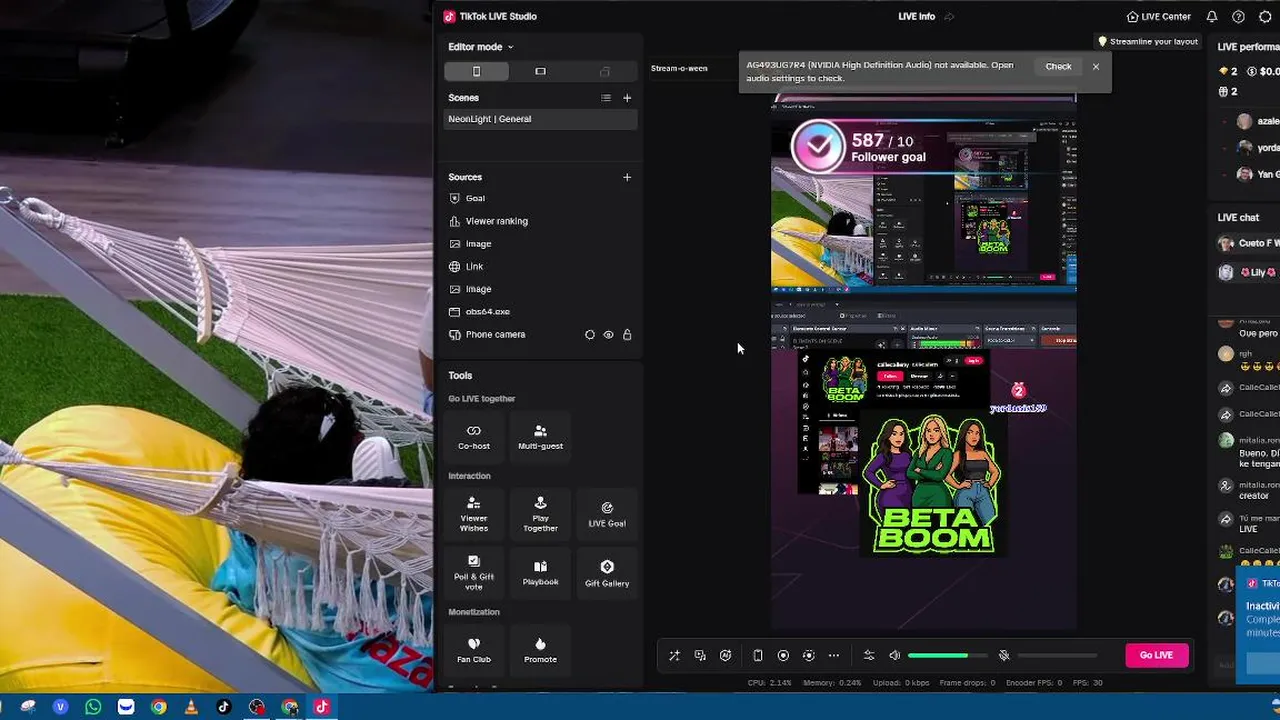Click LIVE Info header

click(916, 17)
